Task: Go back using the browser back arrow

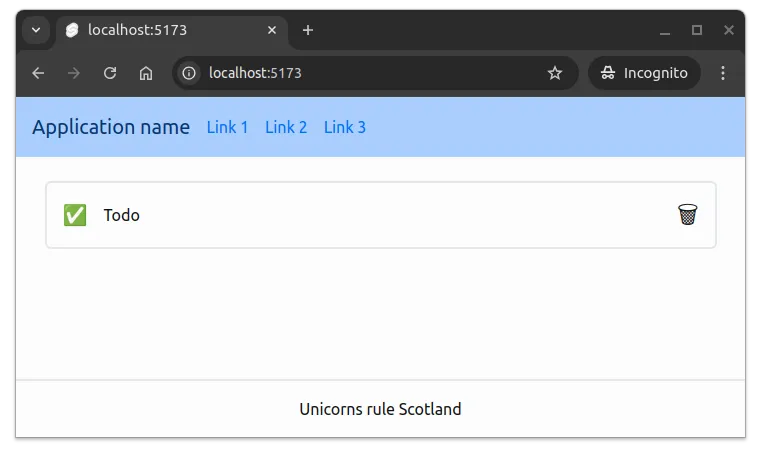Action: pos(38,73)
